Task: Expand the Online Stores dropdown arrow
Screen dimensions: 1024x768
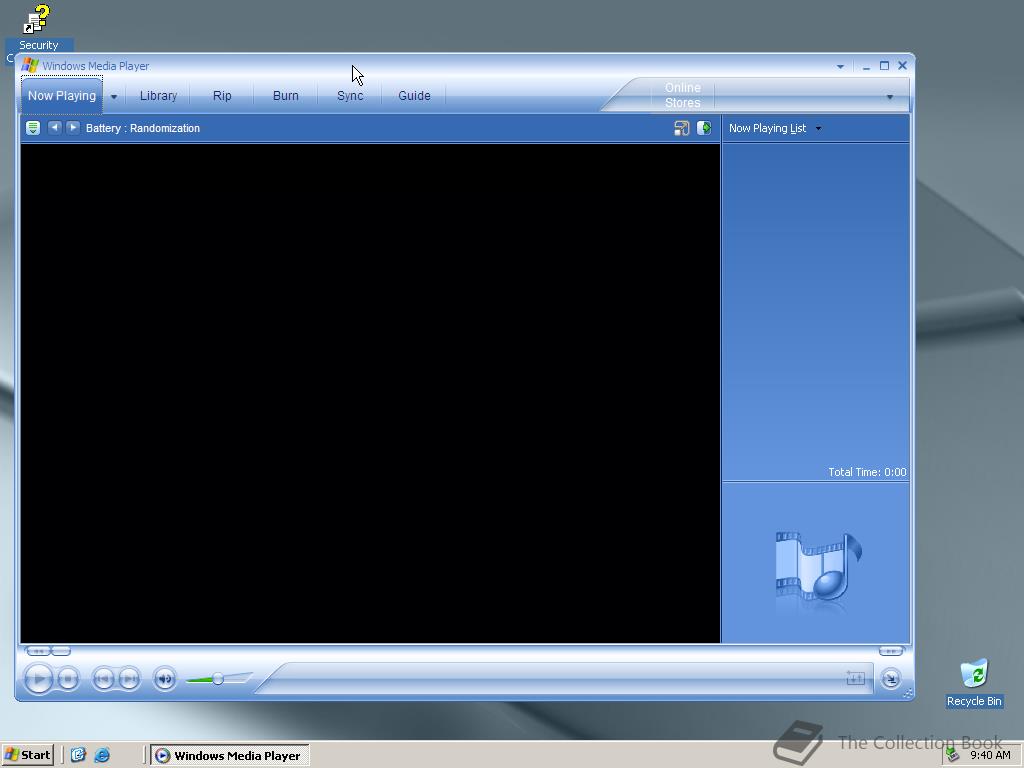Action: tap(889, 97)
